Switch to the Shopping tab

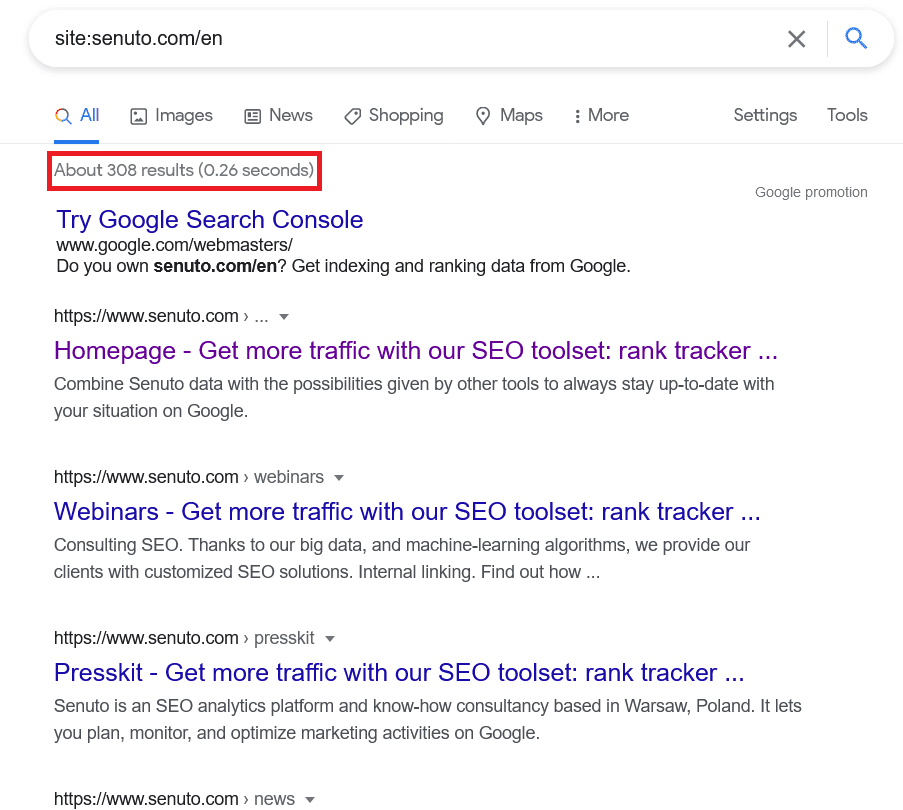point(405,115)
